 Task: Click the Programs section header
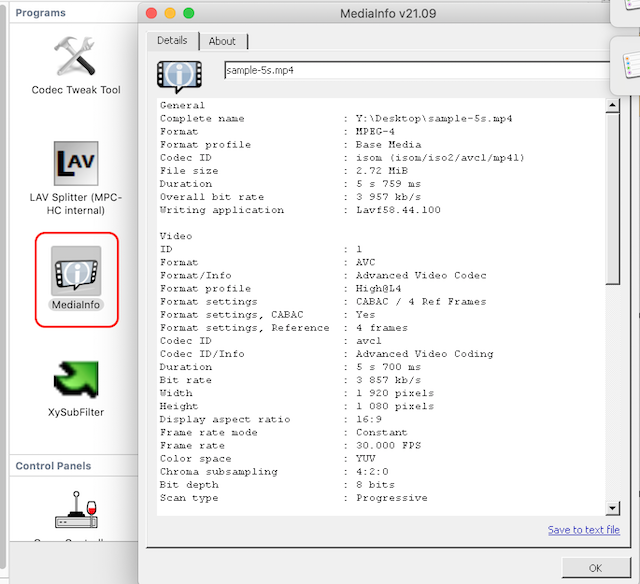click(x=40, y=13)
